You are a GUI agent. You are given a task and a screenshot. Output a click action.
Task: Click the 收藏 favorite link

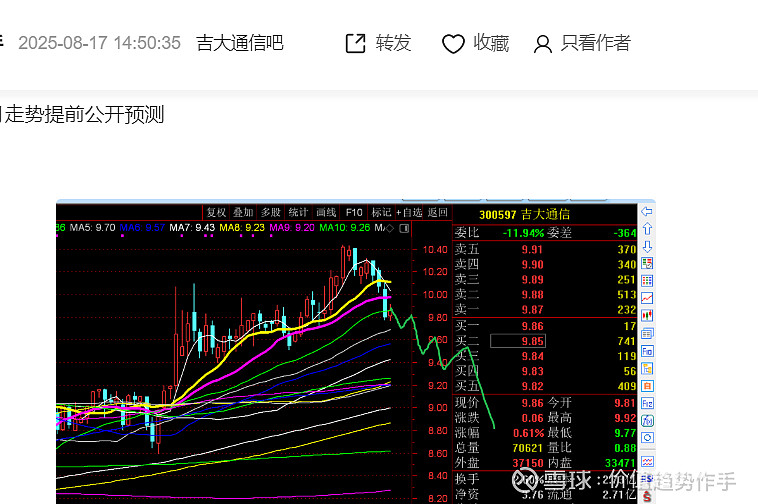point(491,43)
